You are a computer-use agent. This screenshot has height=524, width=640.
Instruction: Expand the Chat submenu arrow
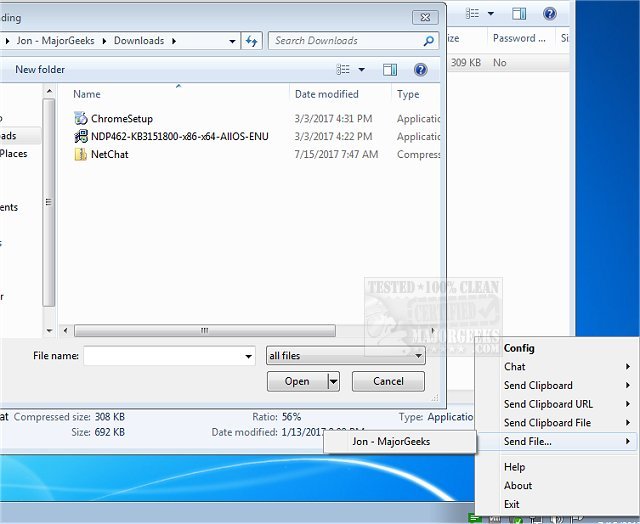pos(628,366)
